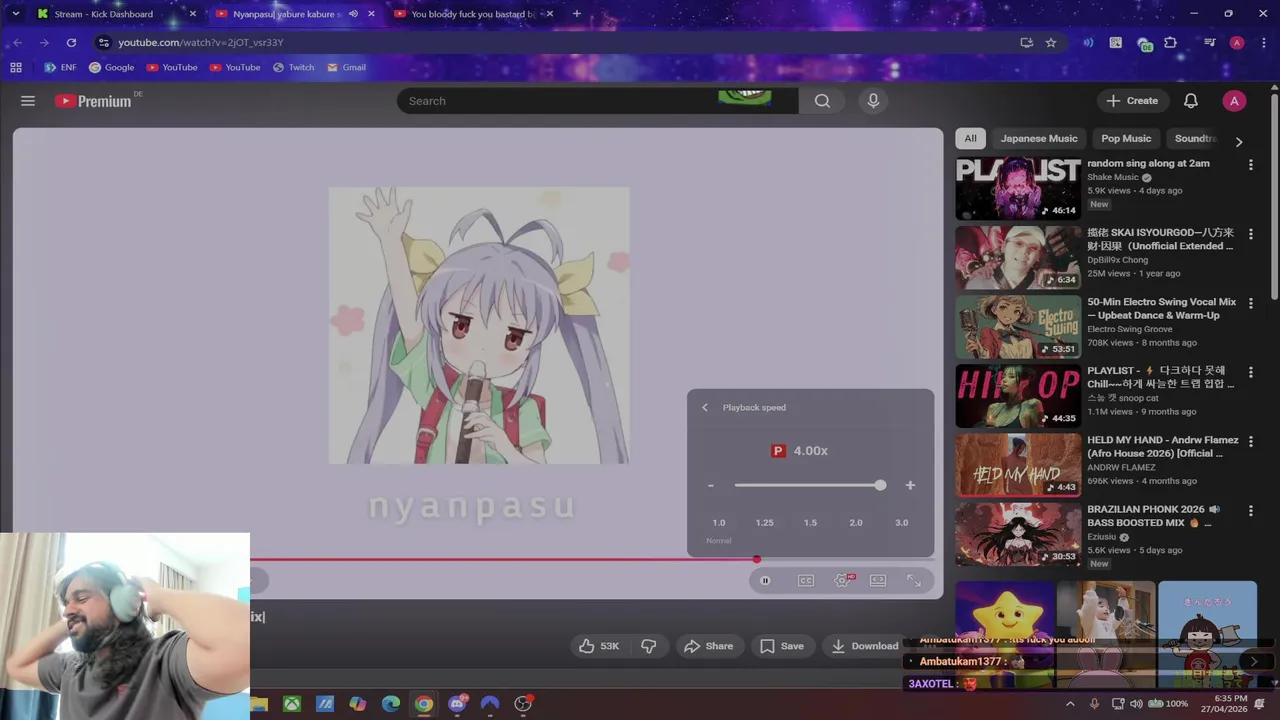1280x720 pixels.
Task: Open Xbox app in taskbar
Action: [292, 704]
